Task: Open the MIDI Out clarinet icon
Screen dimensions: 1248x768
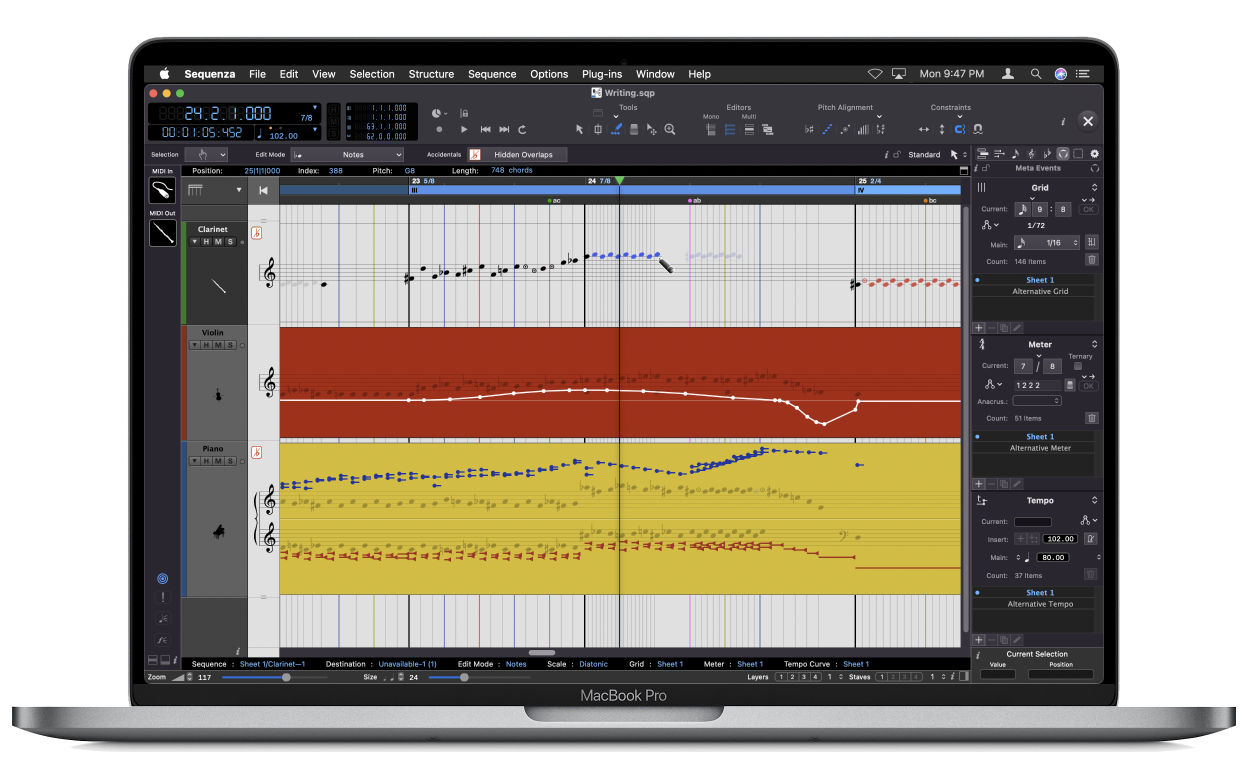Action: (161, 233)
